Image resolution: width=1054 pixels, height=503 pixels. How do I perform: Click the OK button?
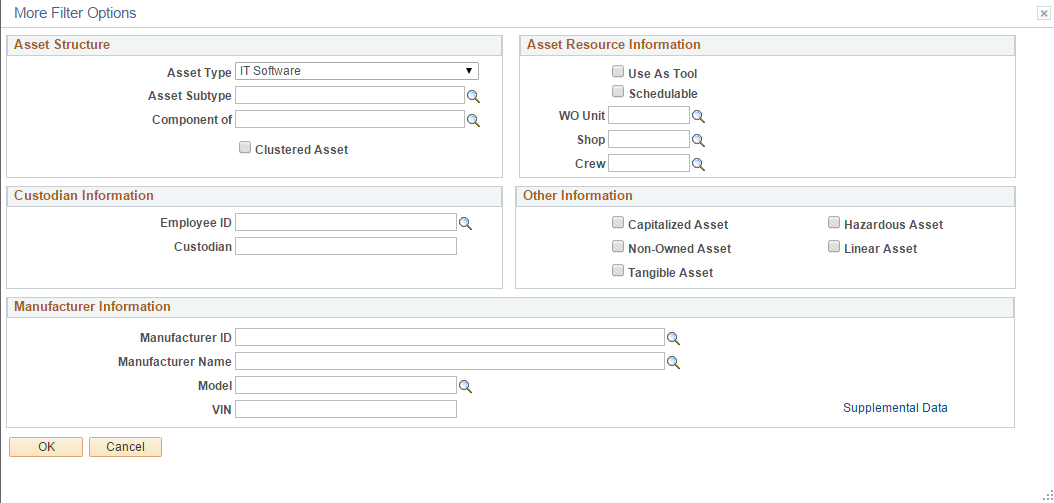click(46, 447)
